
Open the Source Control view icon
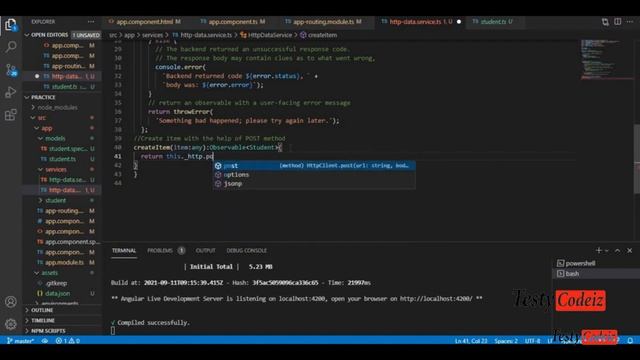coord(11,70)
